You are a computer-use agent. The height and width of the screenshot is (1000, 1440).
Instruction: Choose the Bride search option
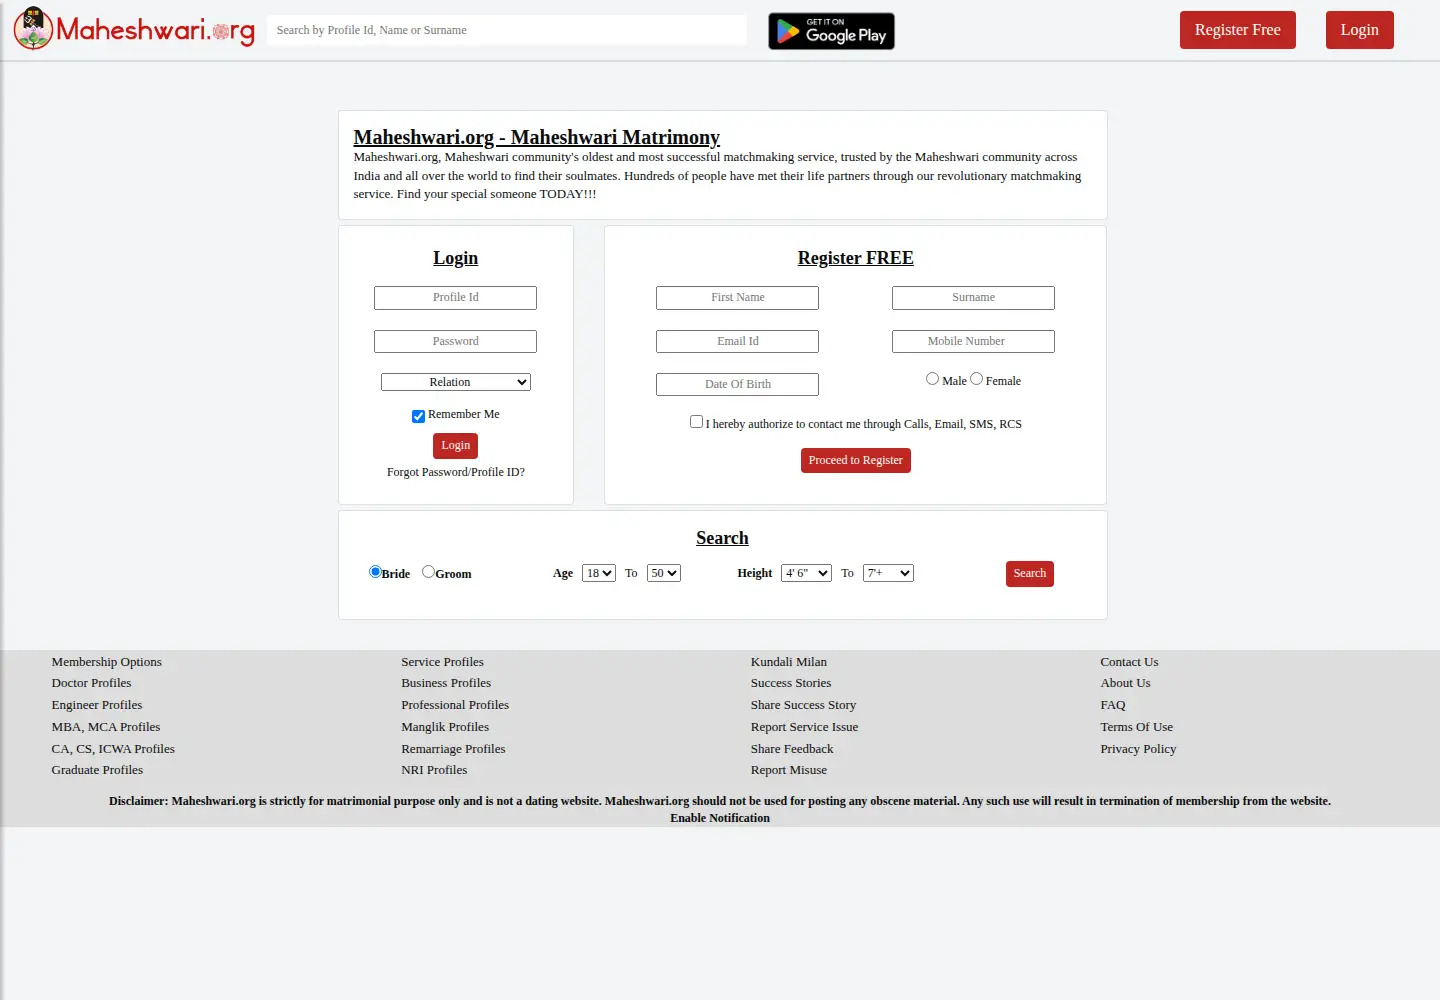(375, 572)
